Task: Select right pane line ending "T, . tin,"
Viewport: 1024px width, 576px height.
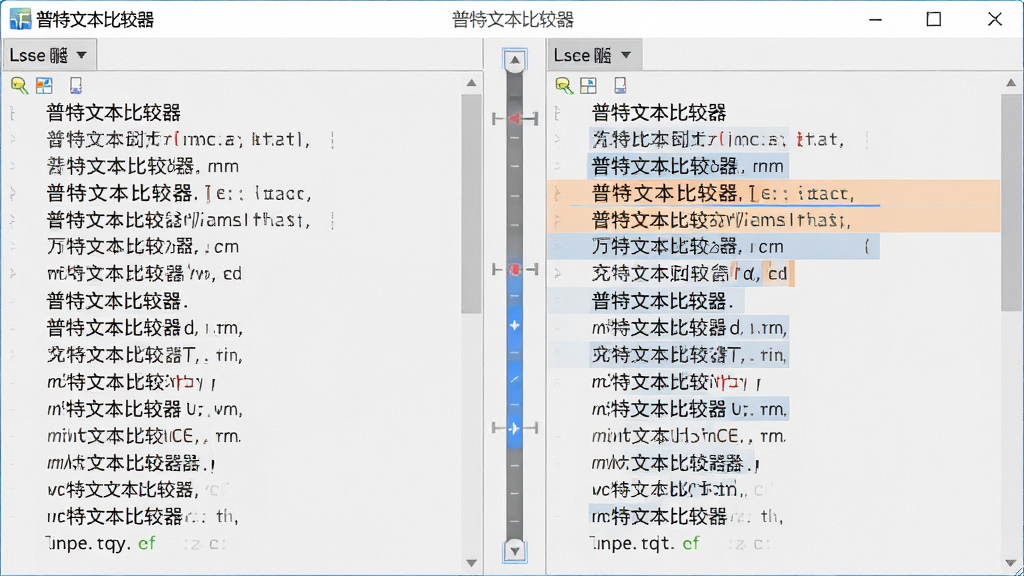Action: click(690, 355)
